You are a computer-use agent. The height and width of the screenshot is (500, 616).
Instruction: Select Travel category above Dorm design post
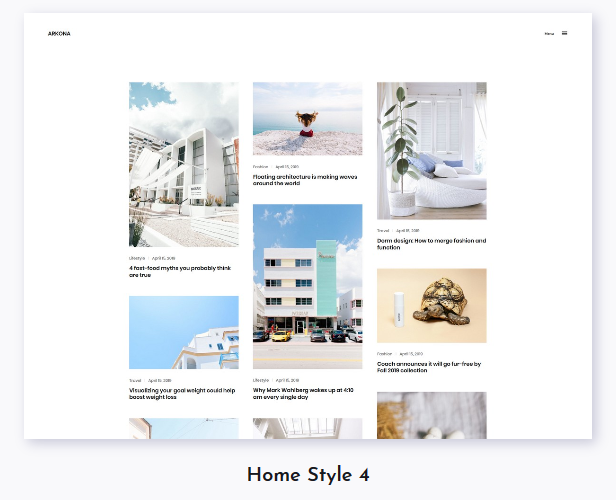pos(383,231)
